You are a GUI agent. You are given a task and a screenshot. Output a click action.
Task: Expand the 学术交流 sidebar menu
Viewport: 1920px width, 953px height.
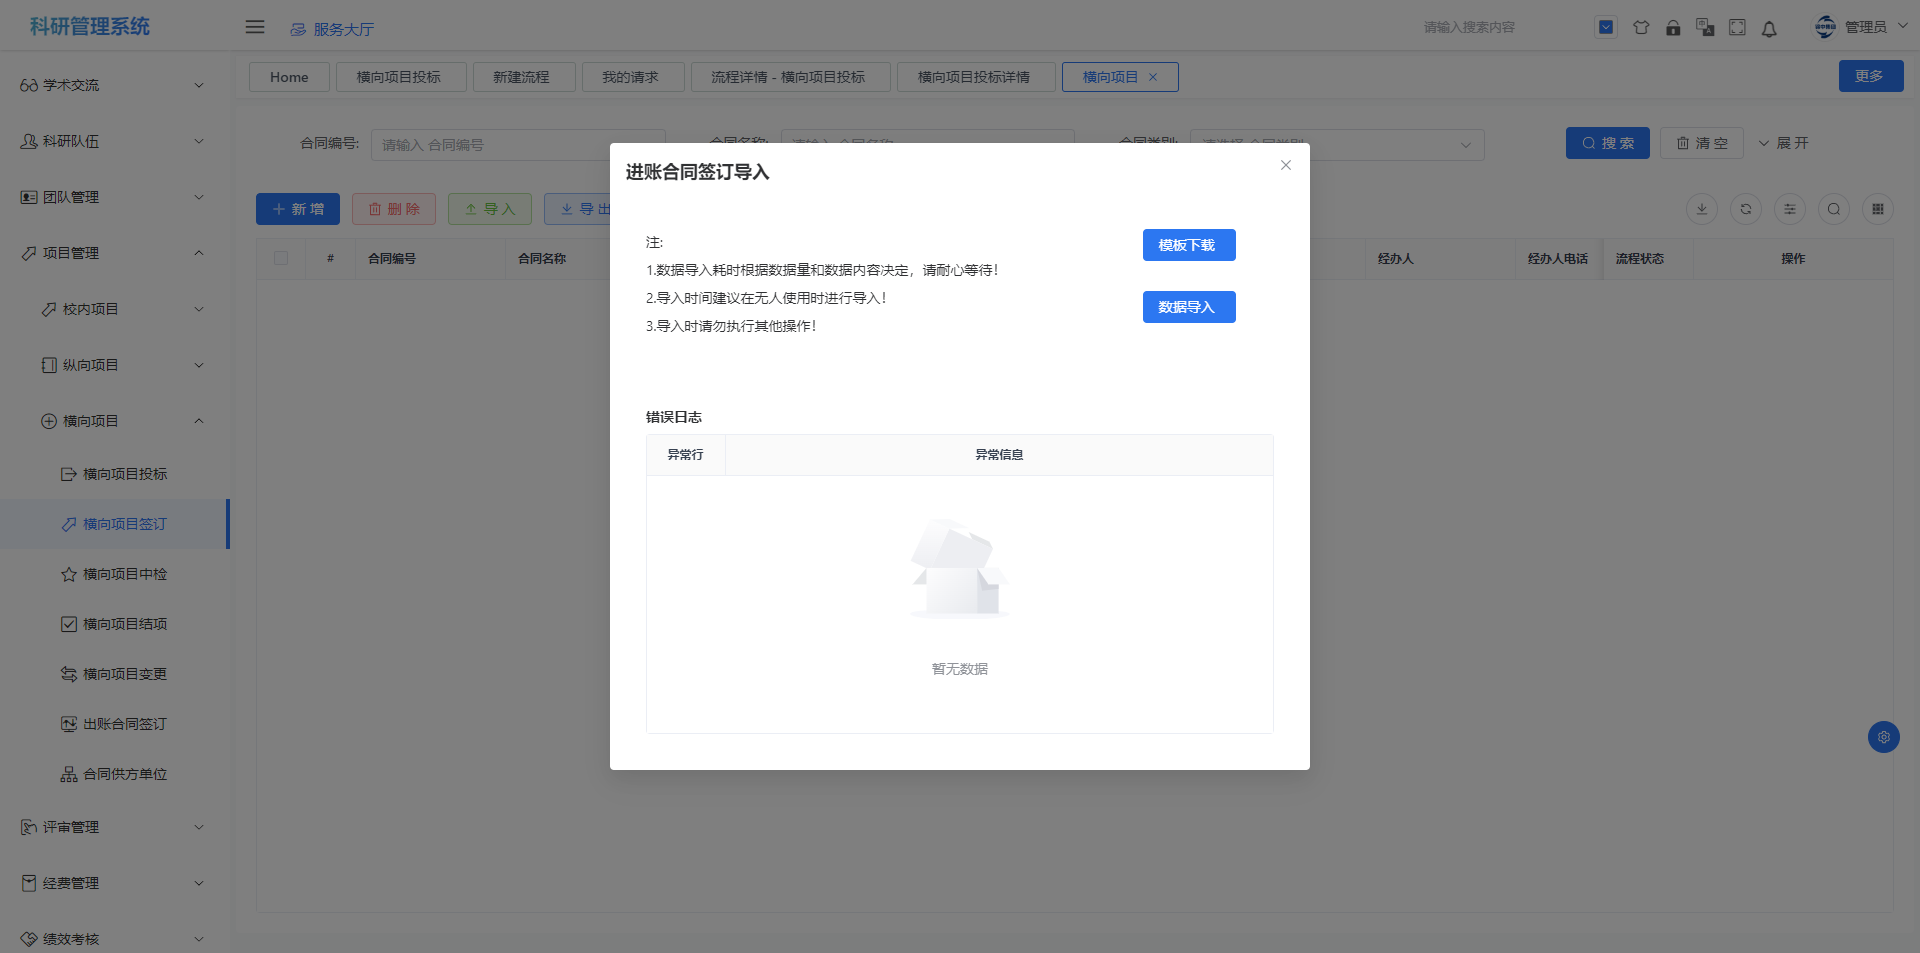110,85
